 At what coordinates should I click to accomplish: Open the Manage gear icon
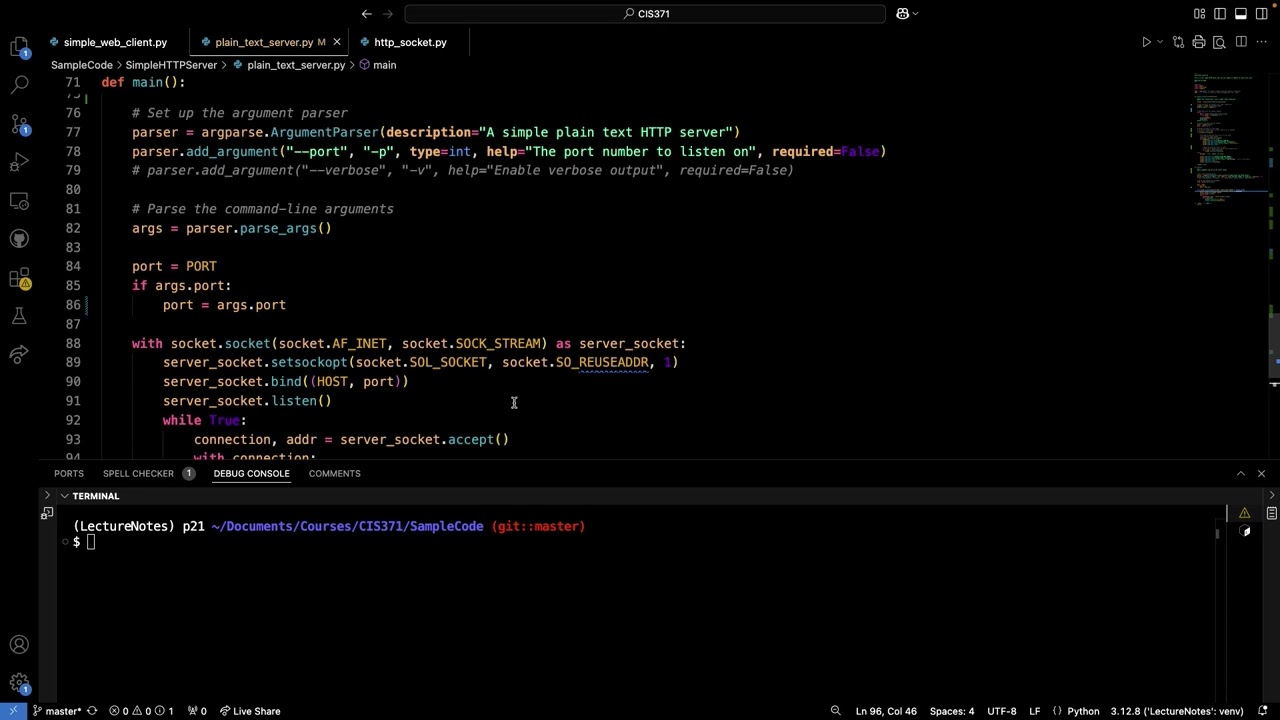click(x=19, y=684)
